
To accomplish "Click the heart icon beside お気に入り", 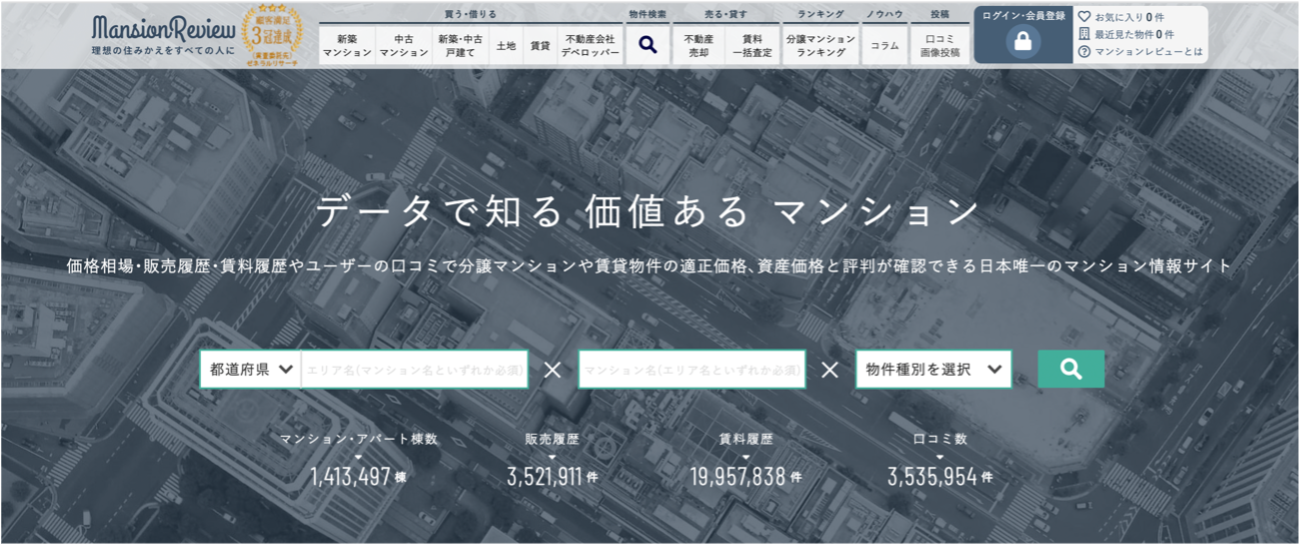I will pyautogui.click(x=1084, y=17).
